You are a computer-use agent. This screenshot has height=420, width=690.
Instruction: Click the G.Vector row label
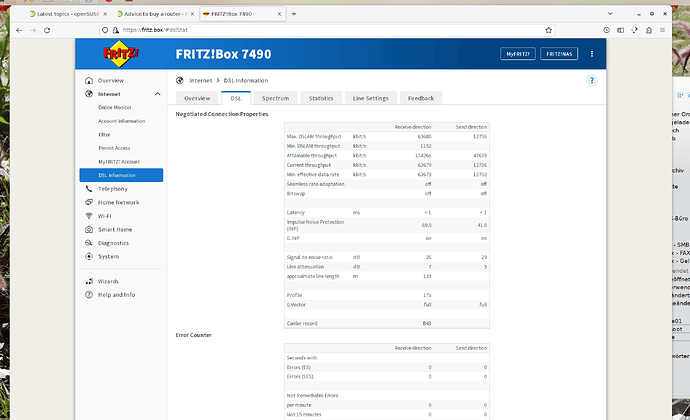pyautogui.click(x=296, y=305)
